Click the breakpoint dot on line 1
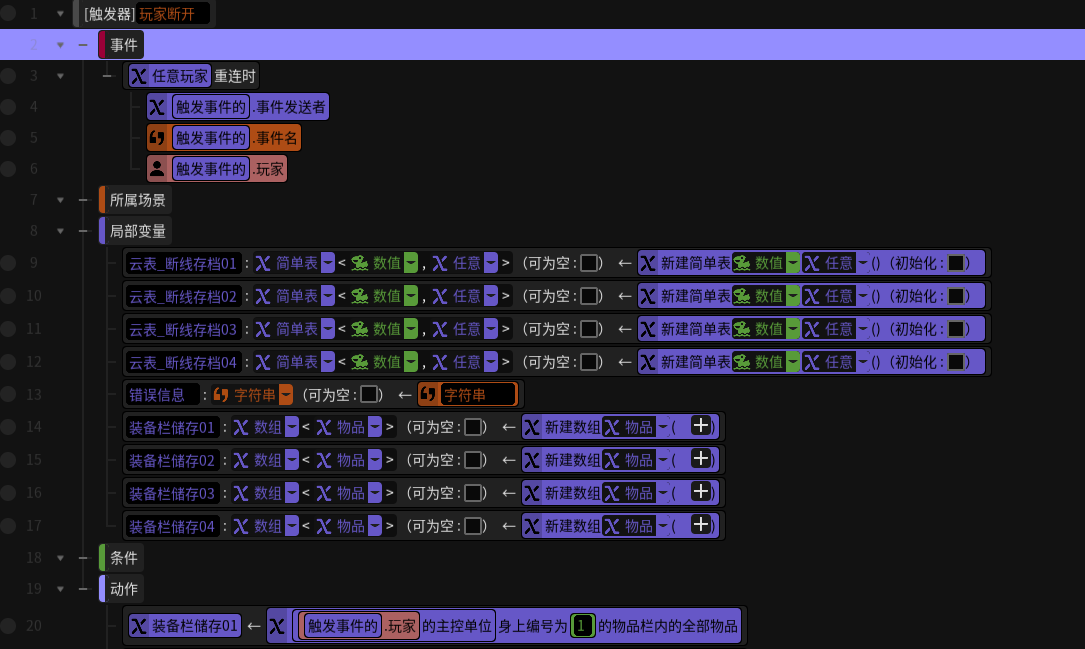The width and height of the screenshot is (1085, 649). (8, 14)
